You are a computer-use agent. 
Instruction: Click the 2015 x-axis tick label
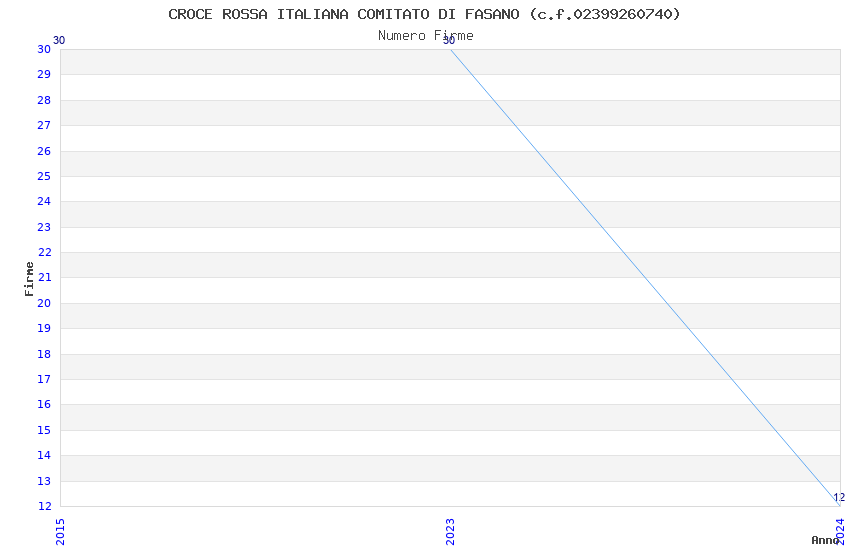tap(60, 532)
